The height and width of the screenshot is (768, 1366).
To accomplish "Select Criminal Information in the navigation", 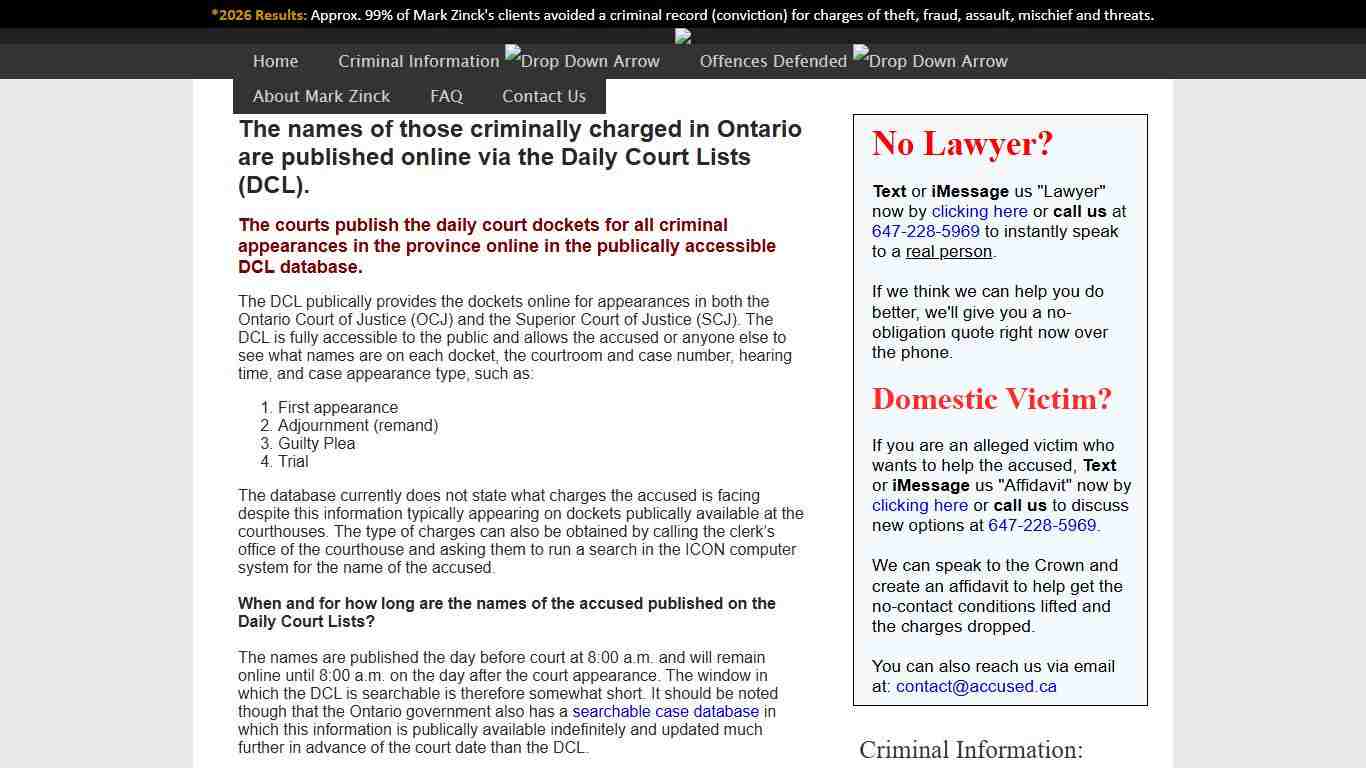I will click(x=418, y=61).
